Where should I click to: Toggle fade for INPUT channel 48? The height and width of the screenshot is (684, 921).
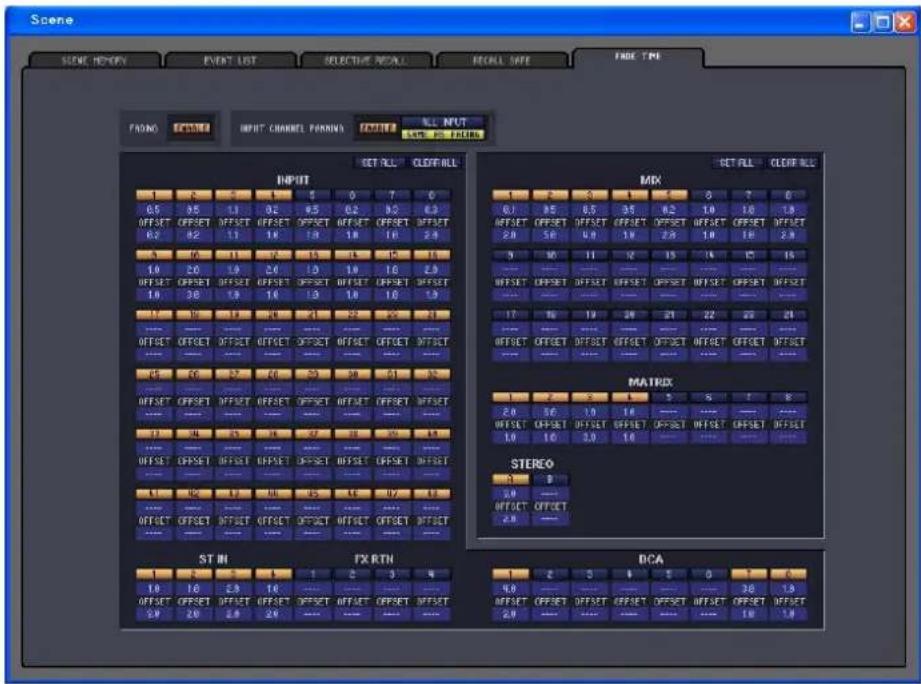point(432,494)
